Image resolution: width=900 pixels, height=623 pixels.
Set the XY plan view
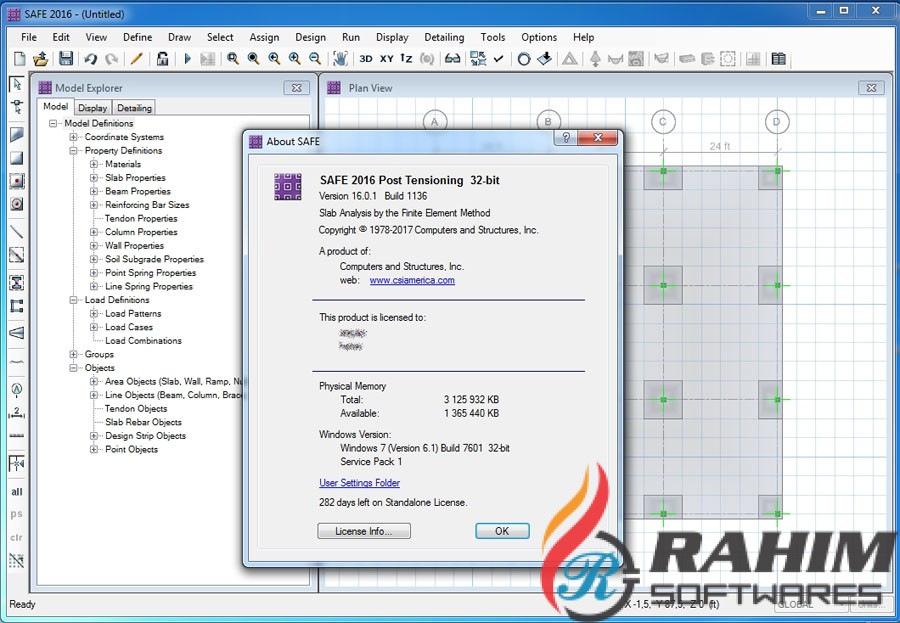tap(387, 59)
